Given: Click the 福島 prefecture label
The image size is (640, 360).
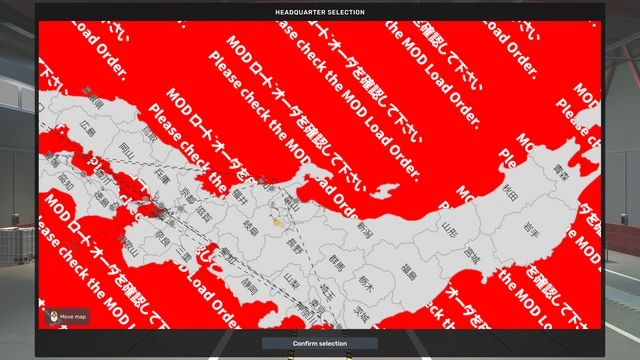Looking at the screenshot, I should pyautogui.click(x=408, y=272).
